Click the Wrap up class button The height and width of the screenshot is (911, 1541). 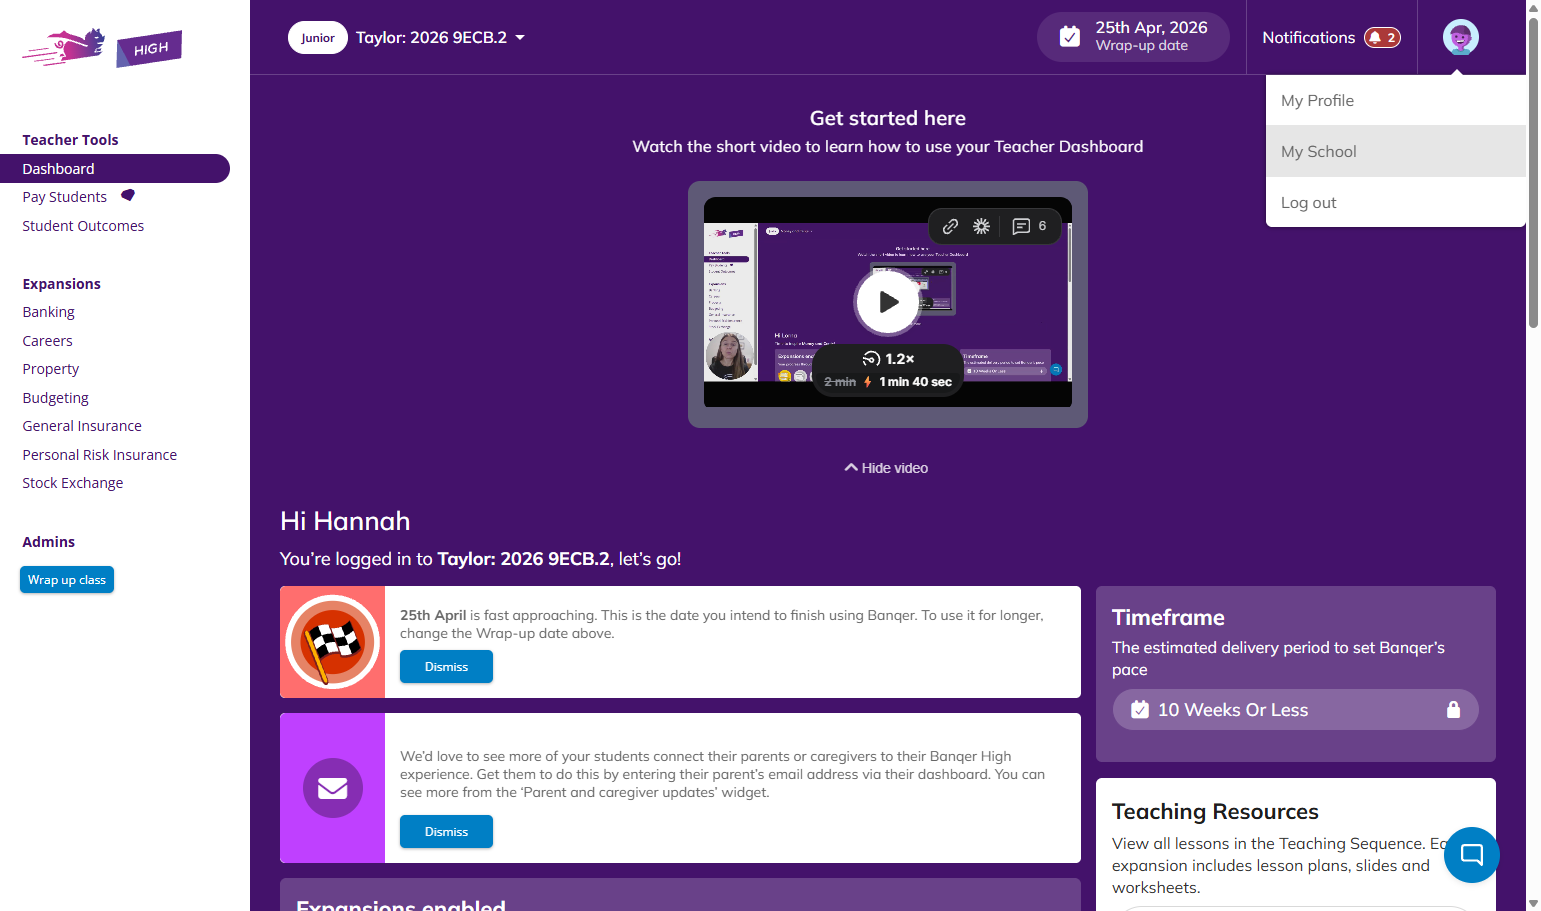click(x=67, y=580)
